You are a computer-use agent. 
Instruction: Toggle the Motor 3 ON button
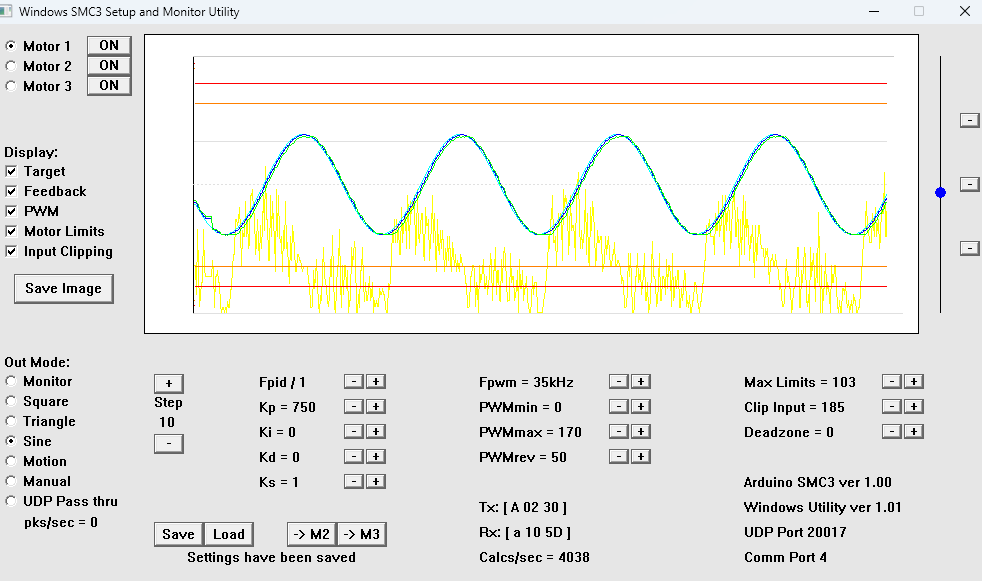click(109, 86)
